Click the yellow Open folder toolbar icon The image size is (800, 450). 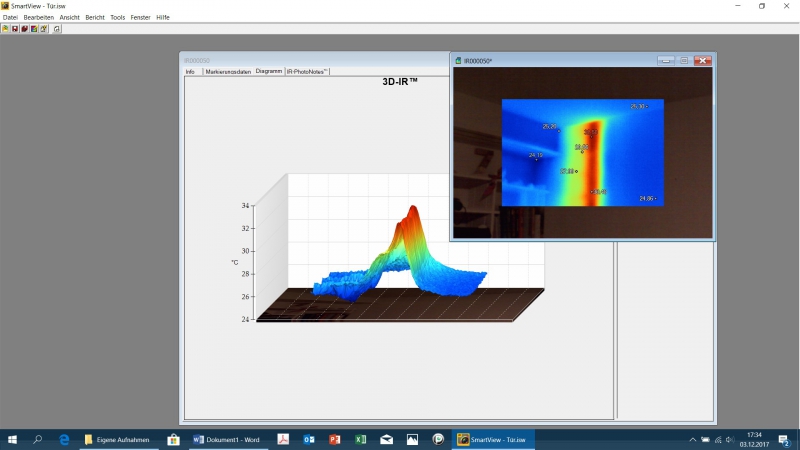pyautogui.click(x=5, y=29)
